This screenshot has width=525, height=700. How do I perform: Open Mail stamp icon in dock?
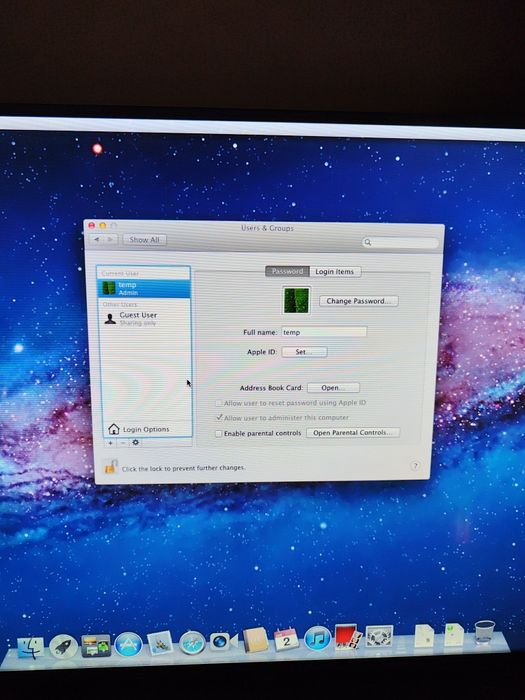pyautogui.click(x=160, y=643)
